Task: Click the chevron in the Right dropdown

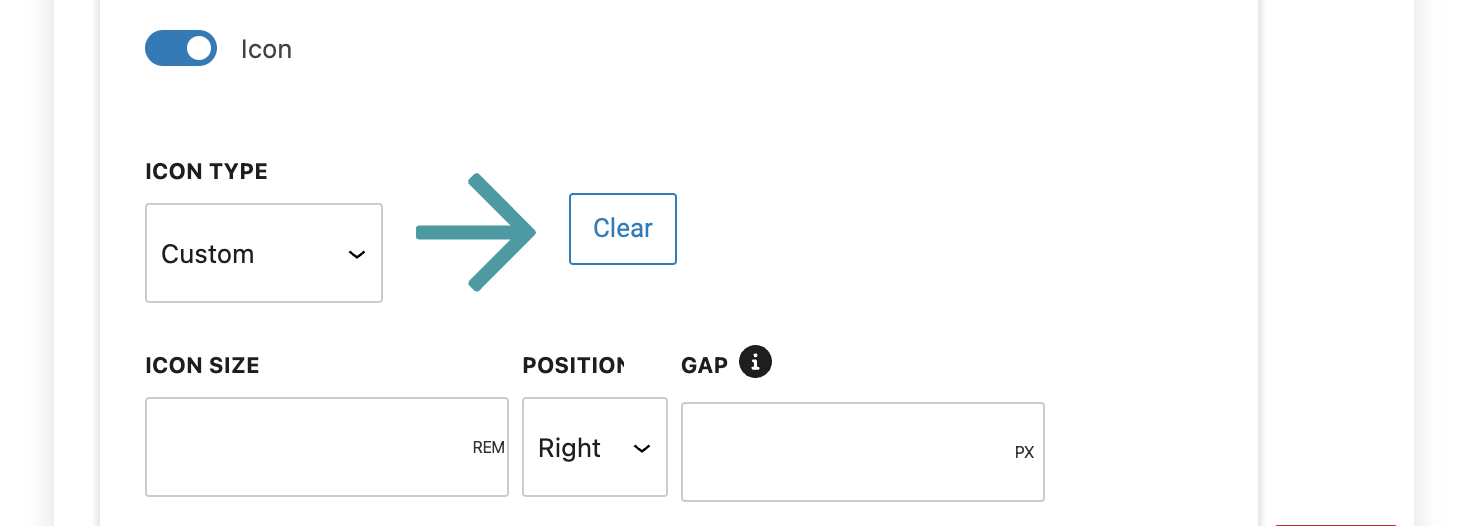Action: point(642,449)
